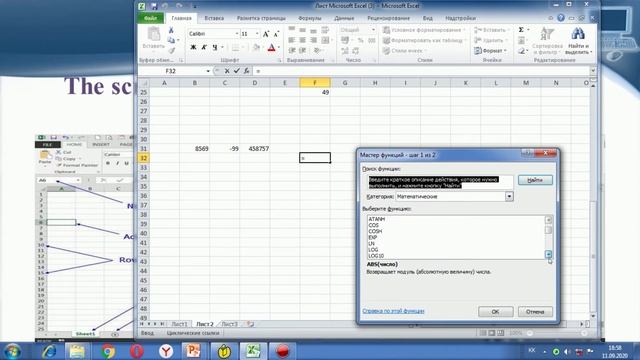Click the fill color bucket icon
The width and height of the screenshot is (640, 360).
[x=256, y=48]
